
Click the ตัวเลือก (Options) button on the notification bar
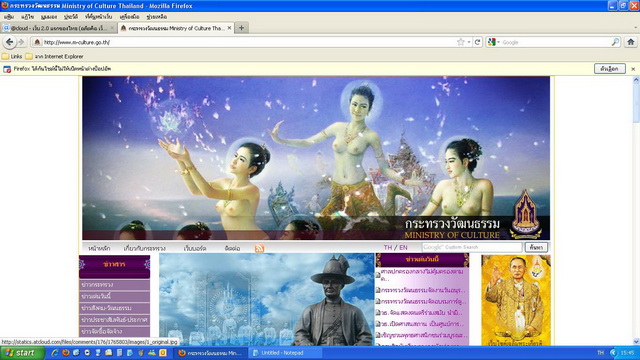point(609,69)
